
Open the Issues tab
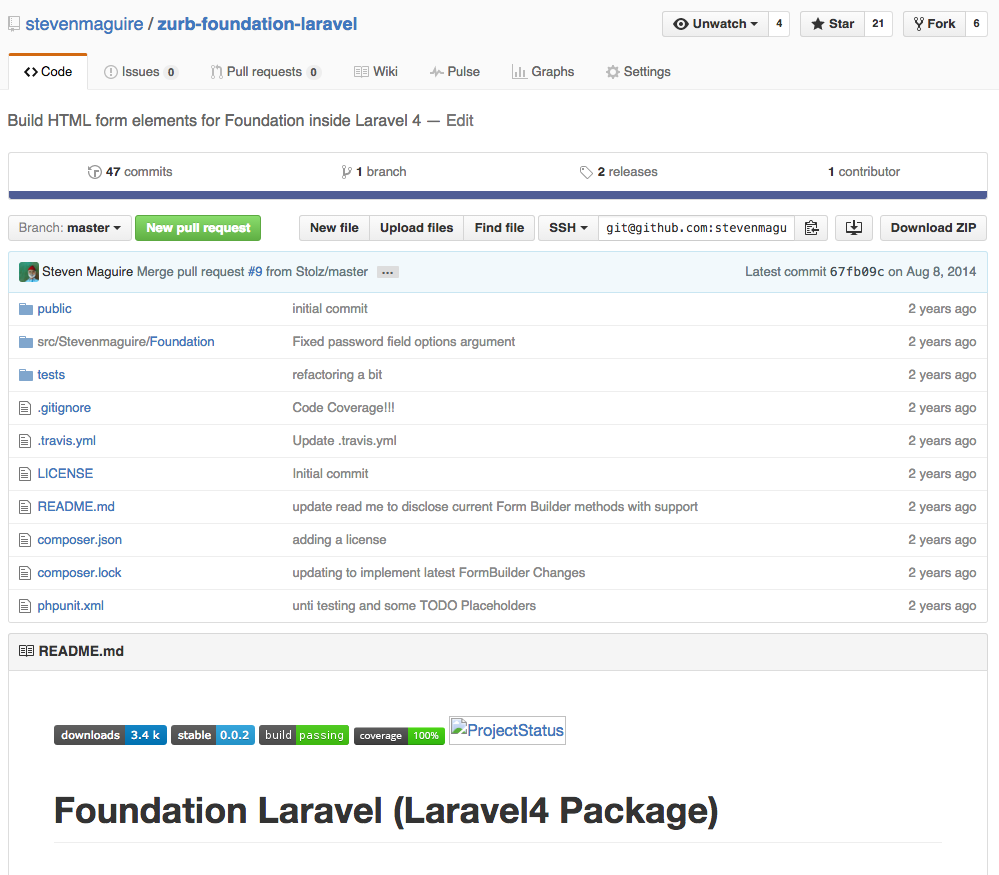pos(140,72)
